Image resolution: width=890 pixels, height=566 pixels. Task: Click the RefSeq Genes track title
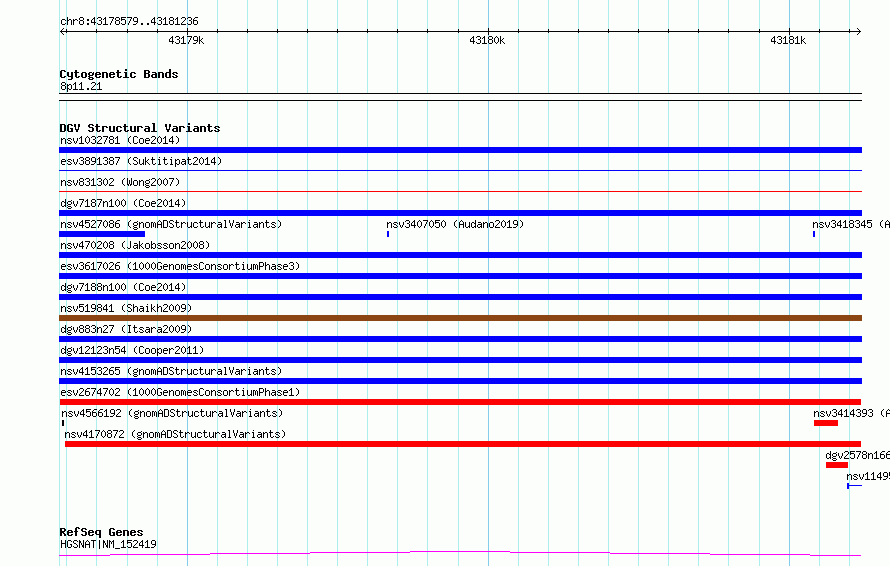102,532
